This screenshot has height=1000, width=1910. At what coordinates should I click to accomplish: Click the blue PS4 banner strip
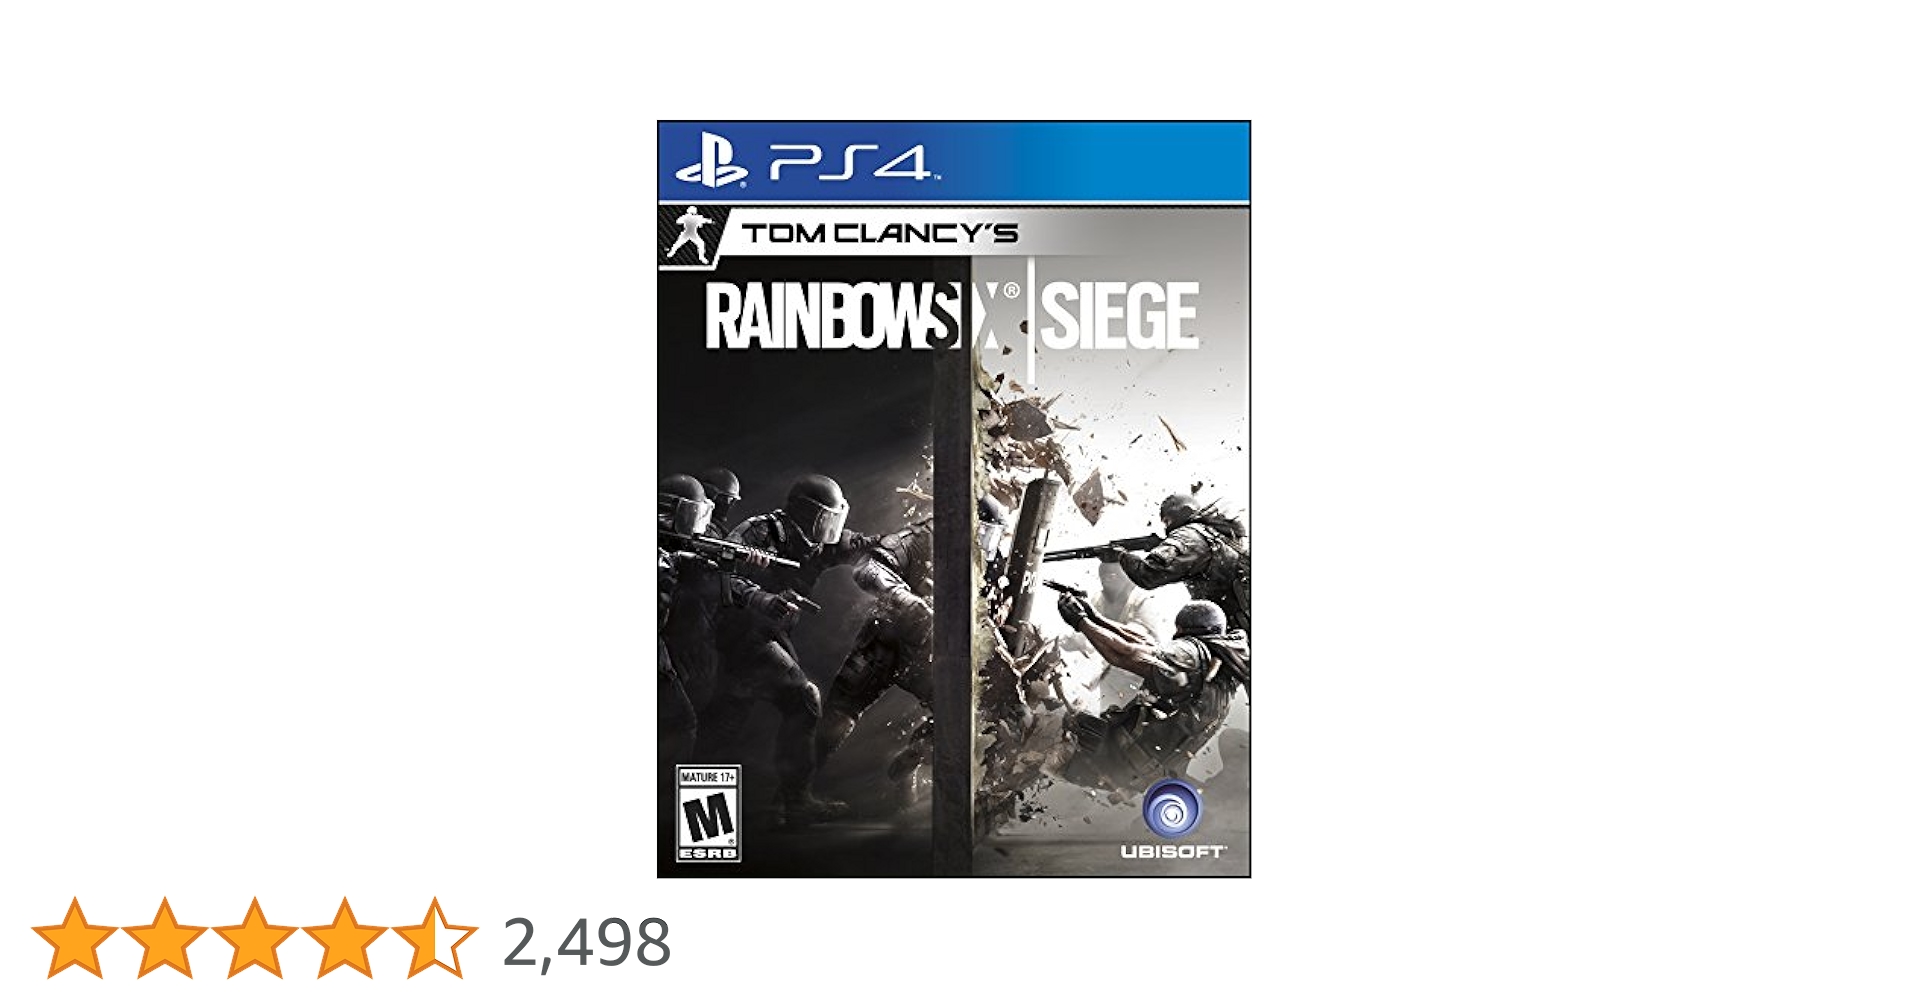(1090, 162)
